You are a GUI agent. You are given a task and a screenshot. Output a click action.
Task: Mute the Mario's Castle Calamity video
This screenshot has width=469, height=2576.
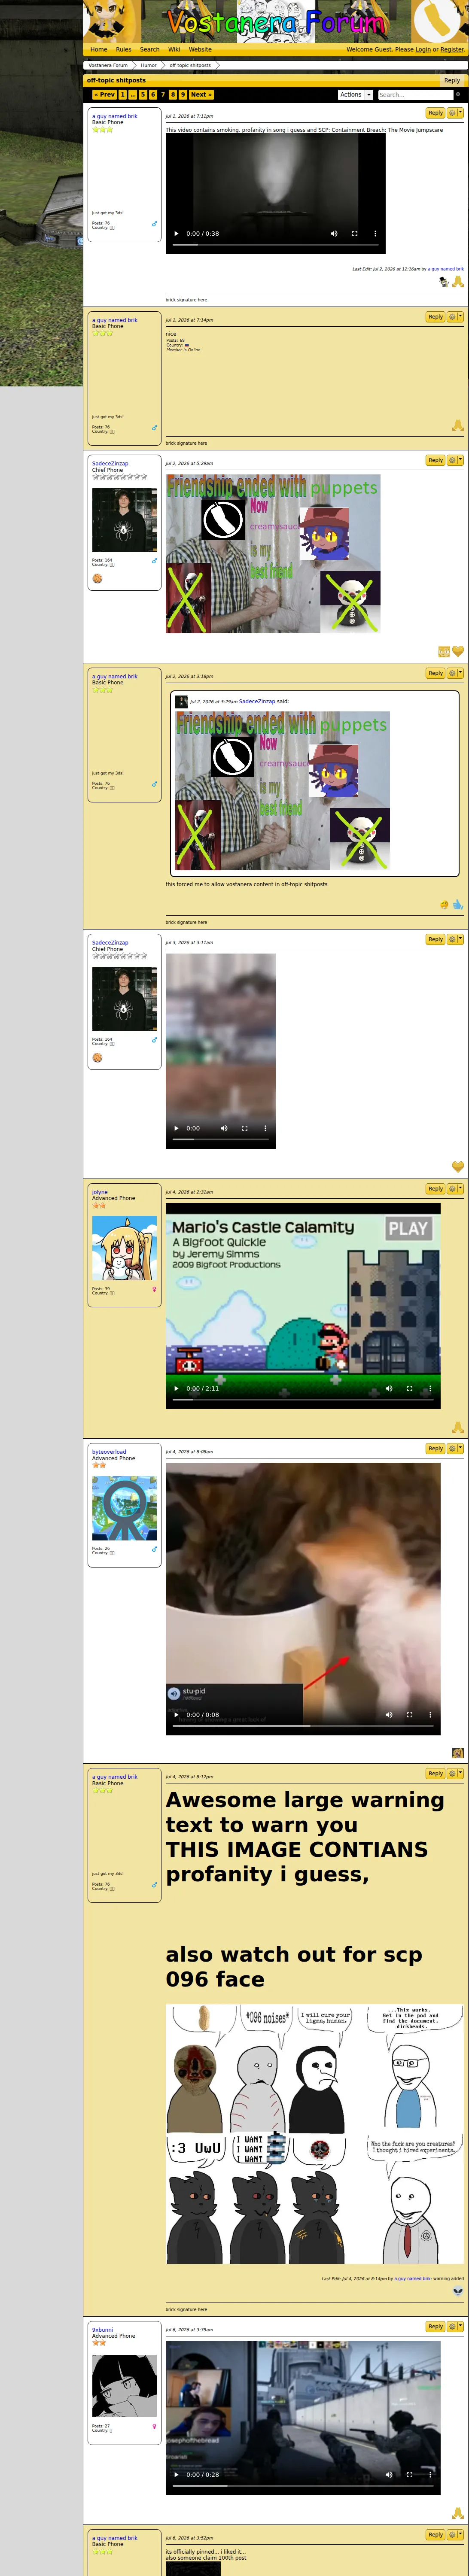point(389,1388)
